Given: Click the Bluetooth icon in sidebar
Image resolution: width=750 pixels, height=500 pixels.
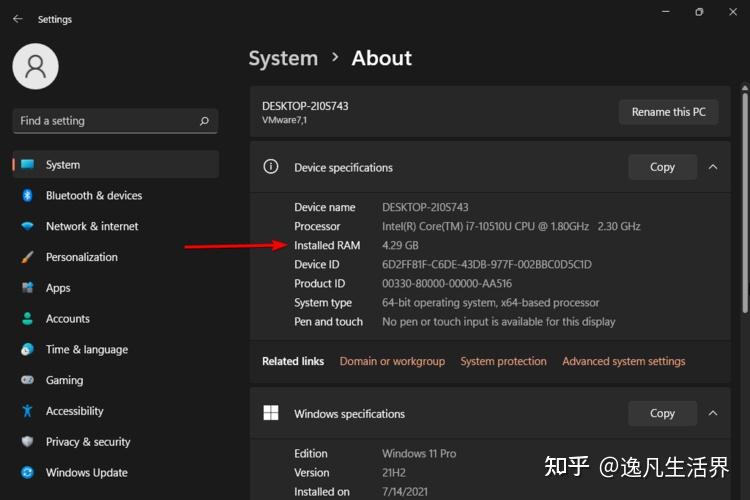Looking at the screenshot, I should [x=27, y=195].
